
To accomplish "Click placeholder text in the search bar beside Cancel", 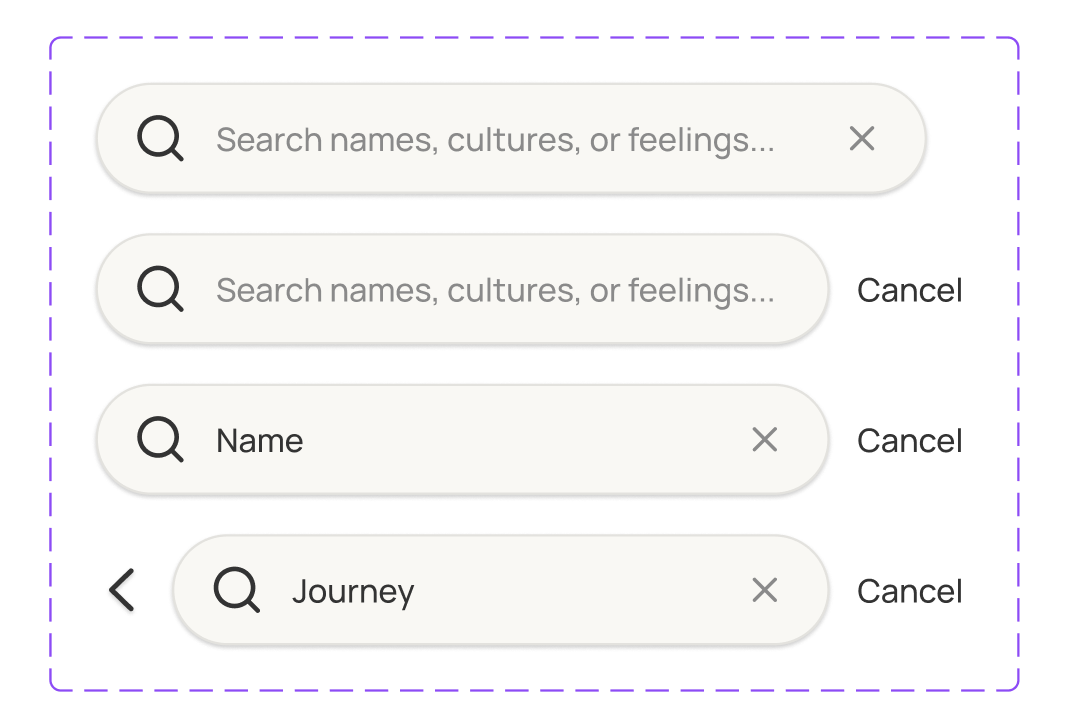I will [x=495, y=291].
